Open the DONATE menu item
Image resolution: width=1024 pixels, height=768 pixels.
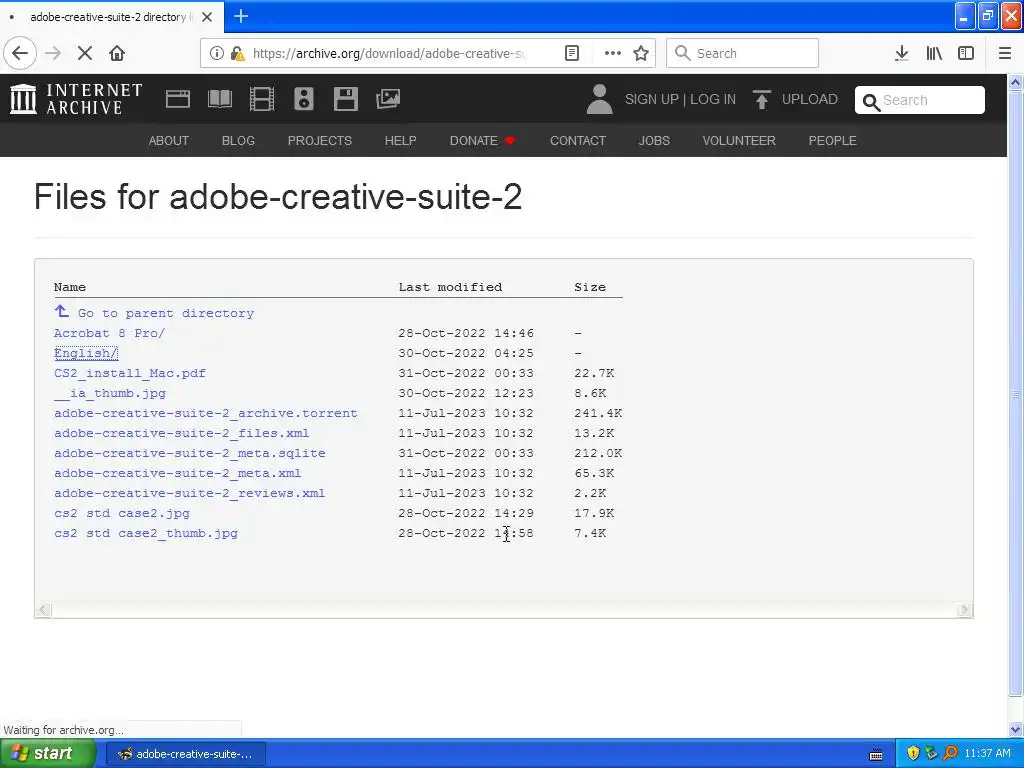click(x=482, y=140)
